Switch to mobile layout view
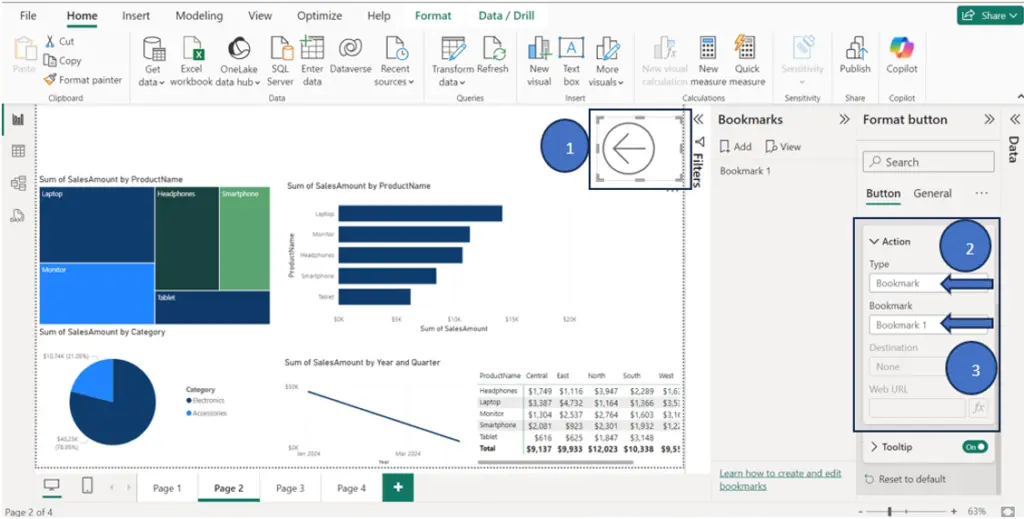The image size is (1024, 519). [87, 486]
